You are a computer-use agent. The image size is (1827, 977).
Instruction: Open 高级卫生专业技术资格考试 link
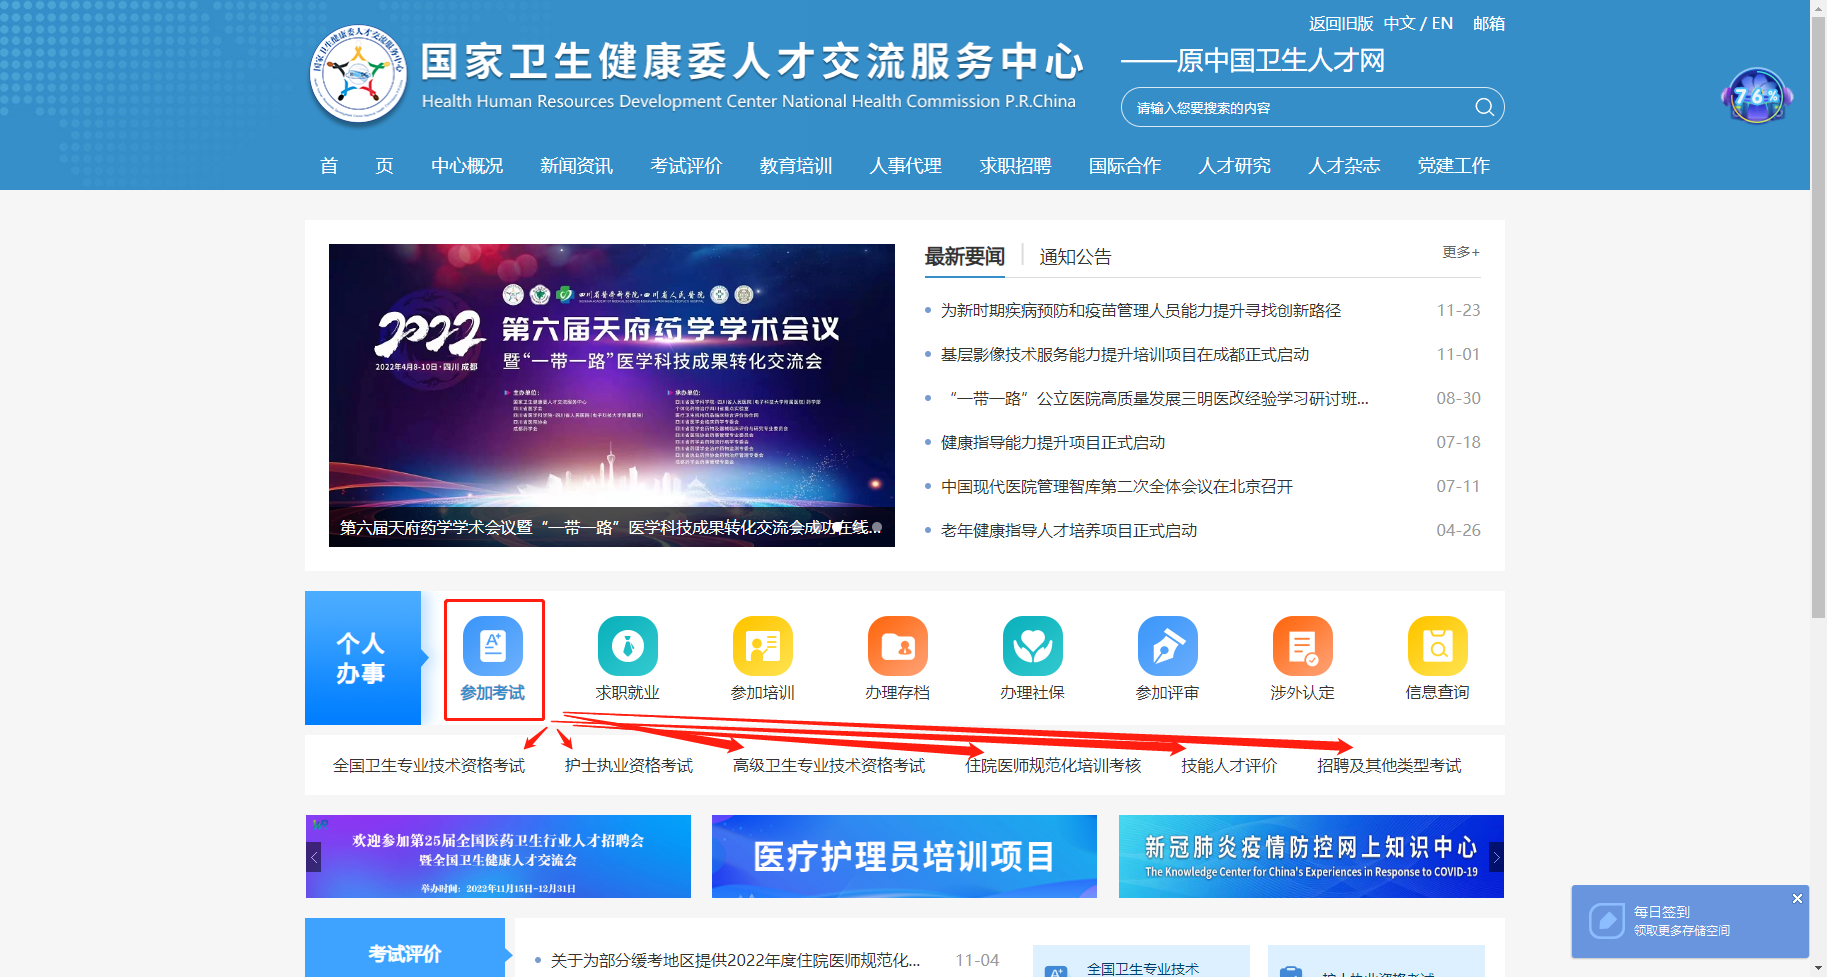pyautogui.click(x=829, y=766)
